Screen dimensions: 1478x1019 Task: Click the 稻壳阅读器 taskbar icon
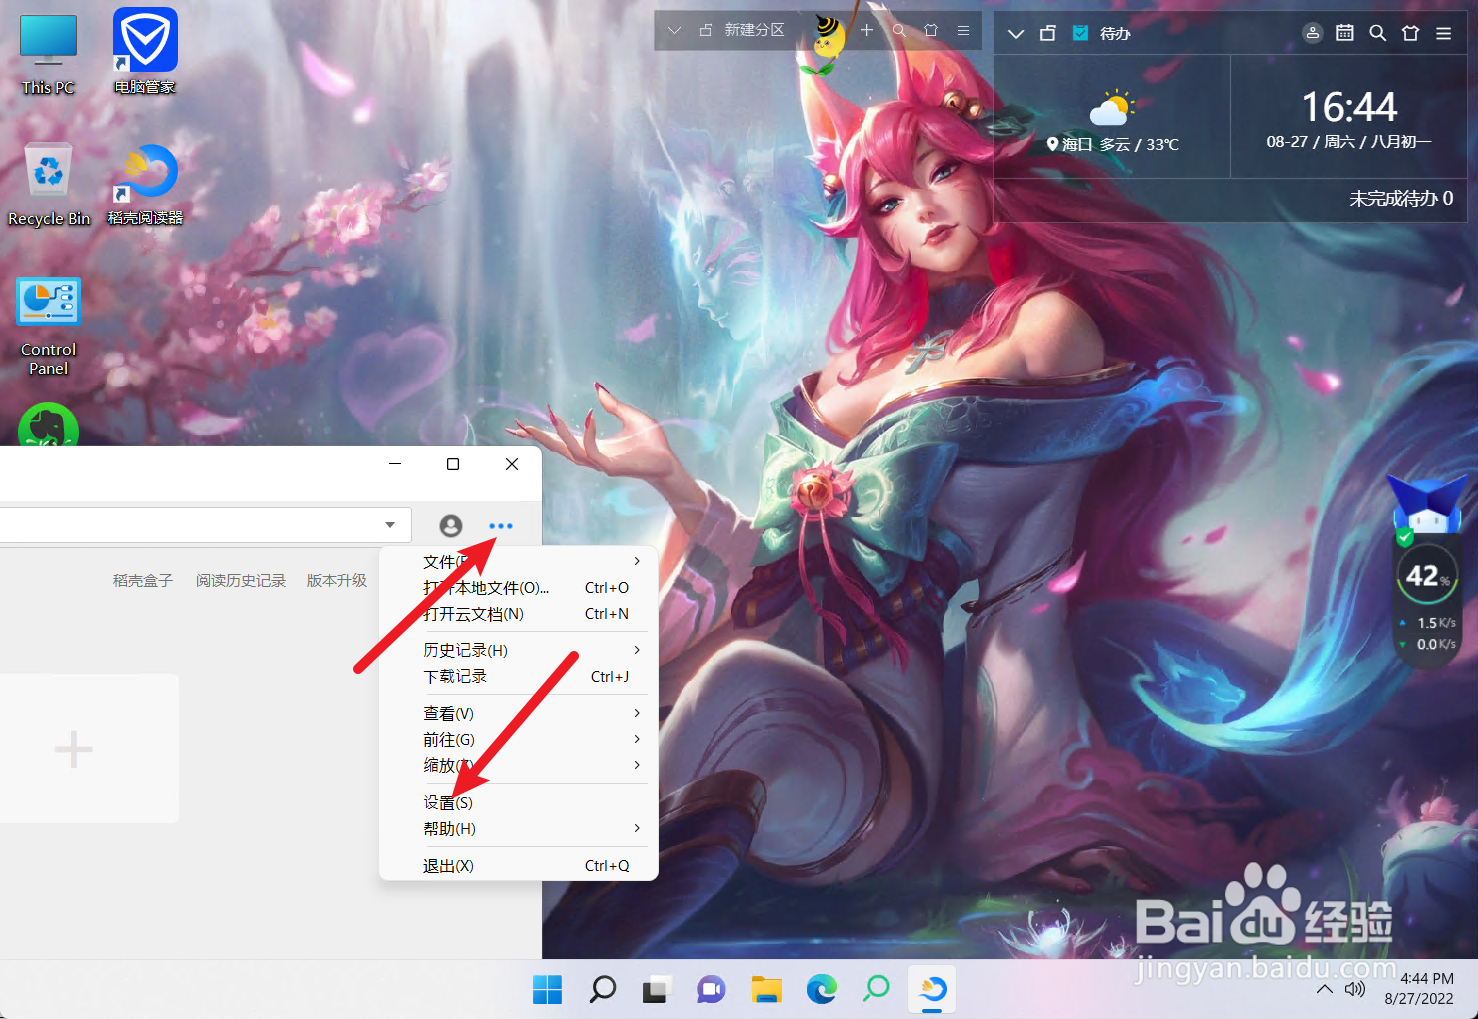(x=932, y=990)
